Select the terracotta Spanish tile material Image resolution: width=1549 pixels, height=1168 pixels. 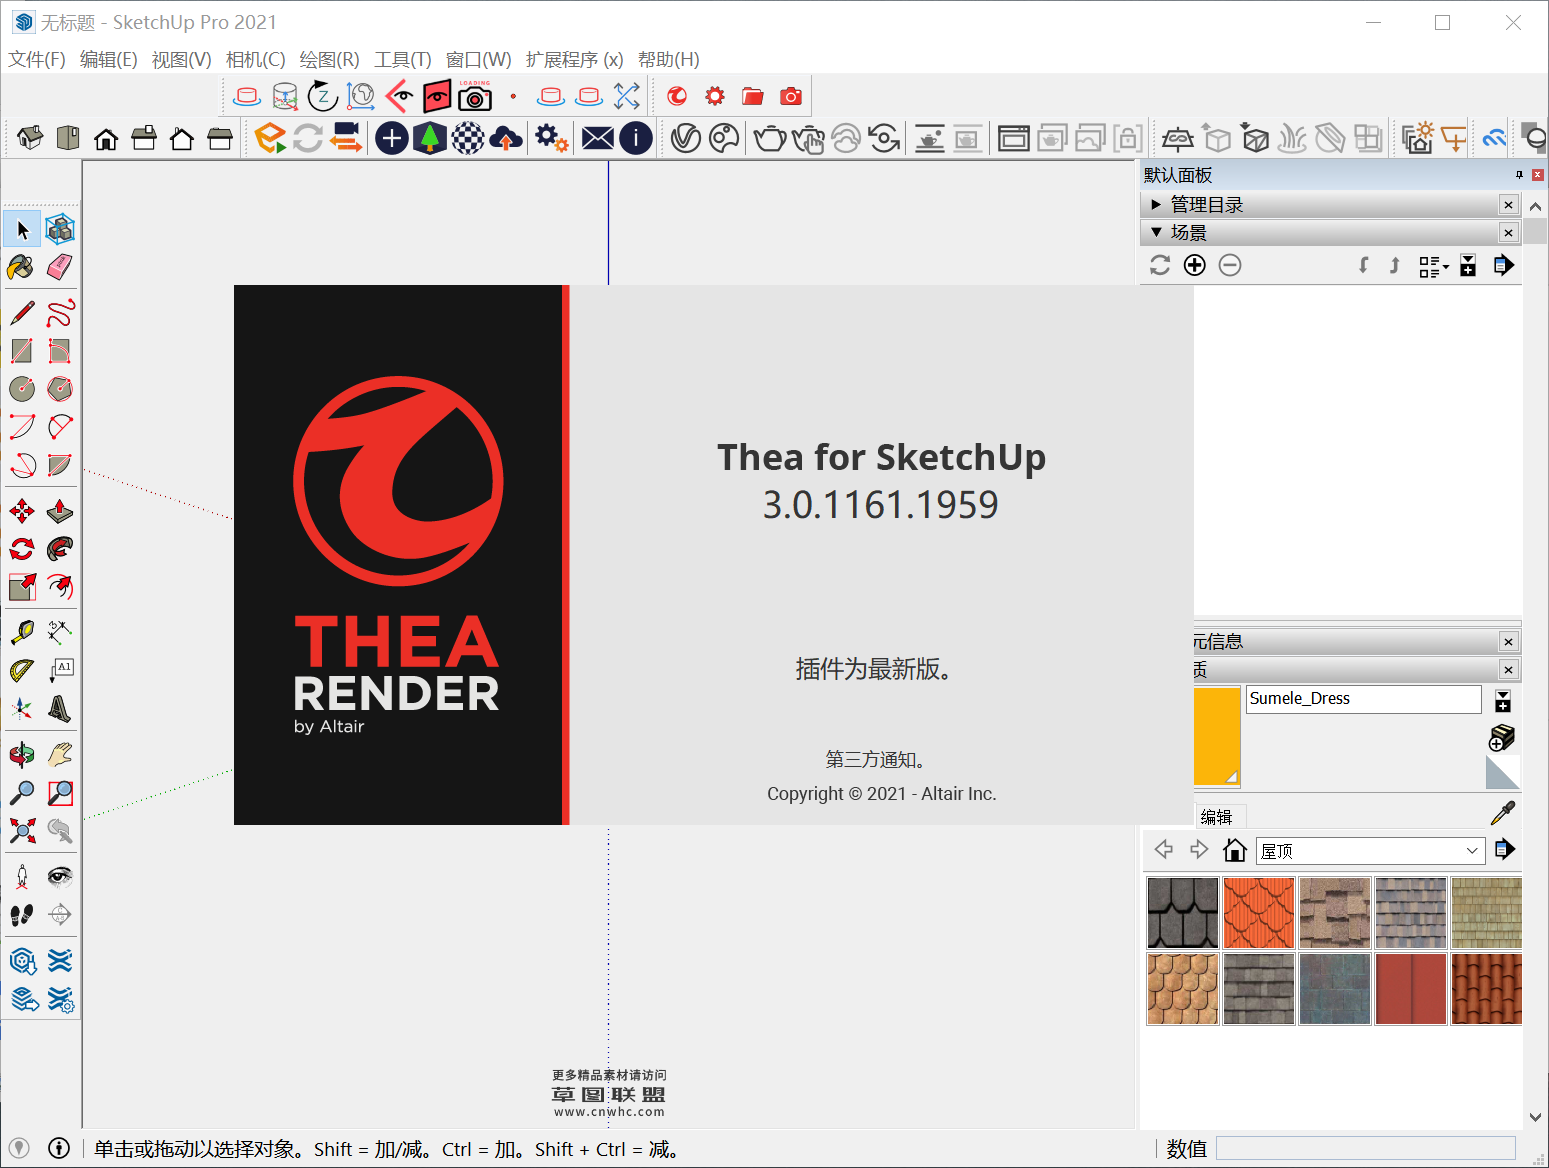tap(1486, 989)
